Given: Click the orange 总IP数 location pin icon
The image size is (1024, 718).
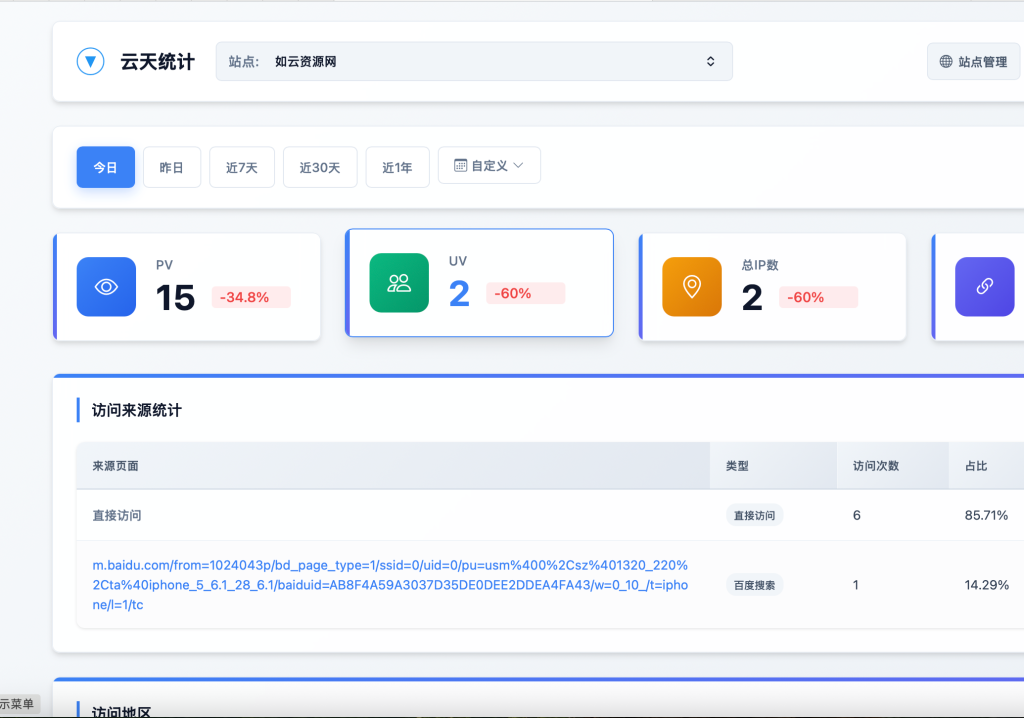Looking at the screenshot, I should tap(692, 286).
